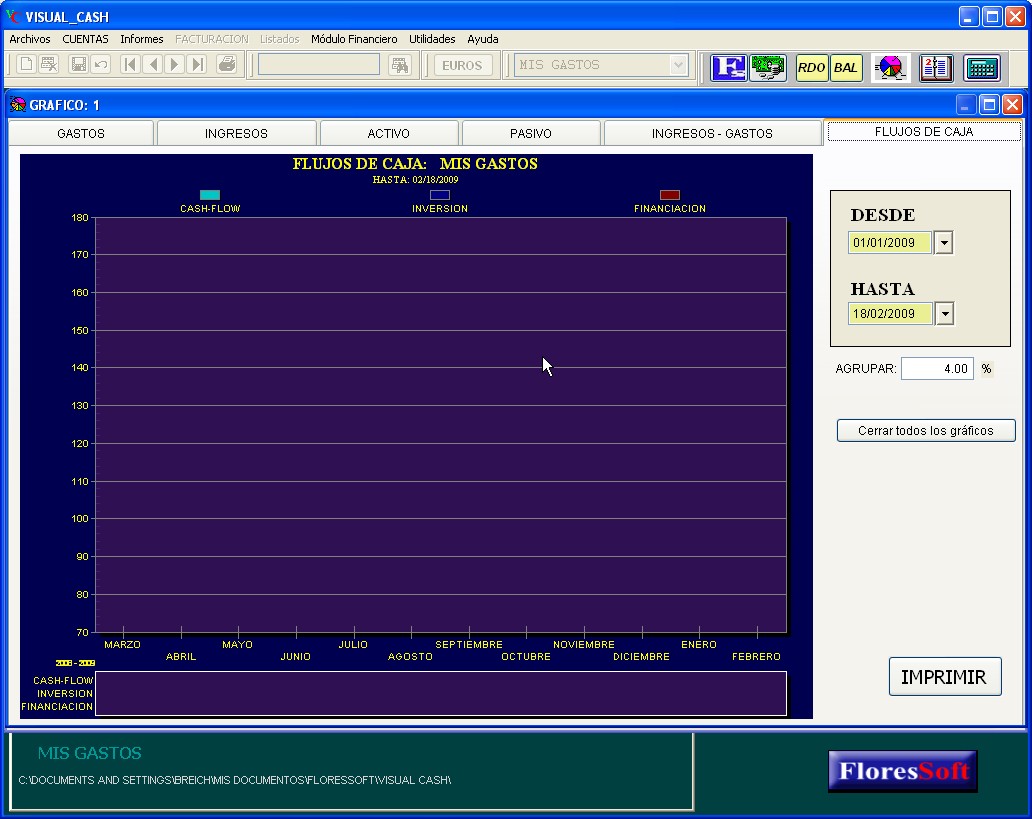This screenshot has width=1032, height=819.
Task: Click the CASH-FLOW legend color swatch
Action: point(210,195)
